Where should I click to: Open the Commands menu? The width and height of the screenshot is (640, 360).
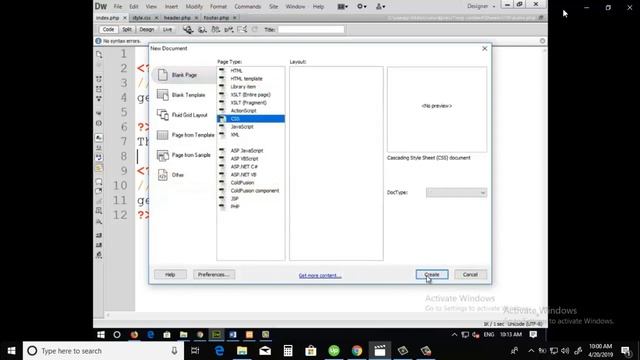[x=247, y=7]
